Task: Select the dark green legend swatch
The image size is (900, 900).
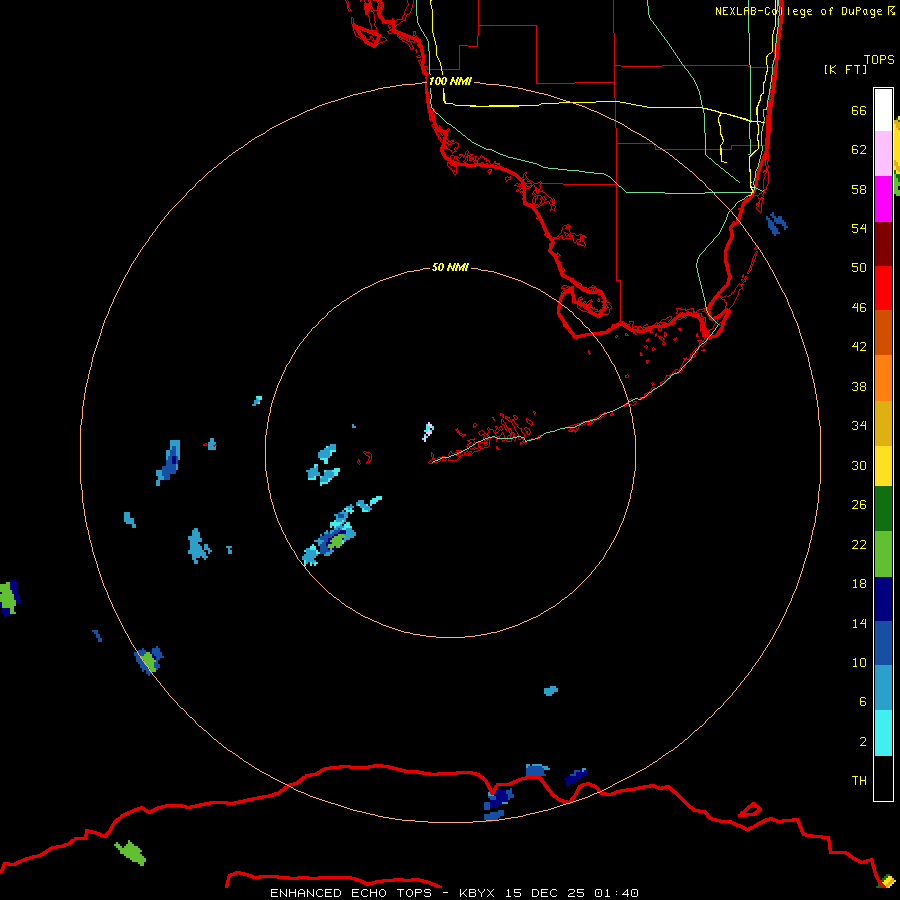Action: click(x=883, y=509)
